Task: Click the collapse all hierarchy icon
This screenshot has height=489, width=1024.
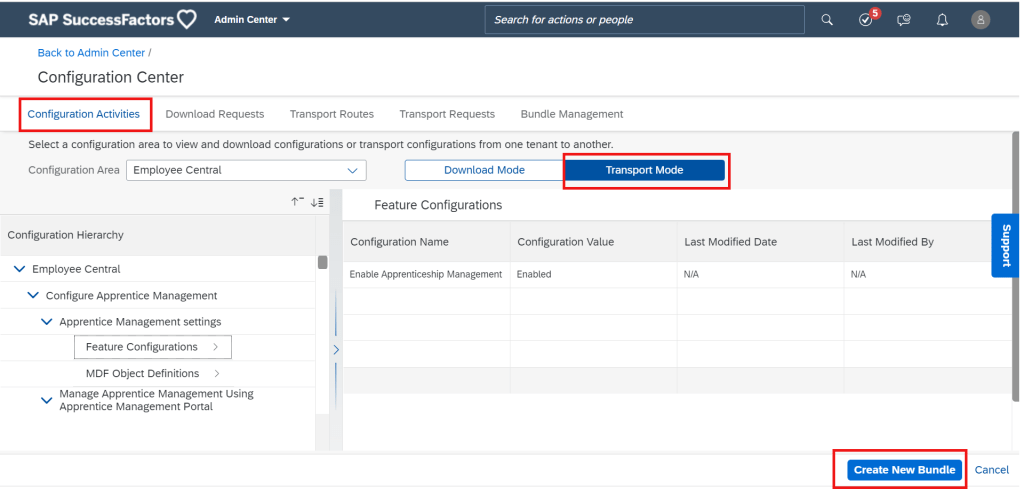Action: (297, 202)
